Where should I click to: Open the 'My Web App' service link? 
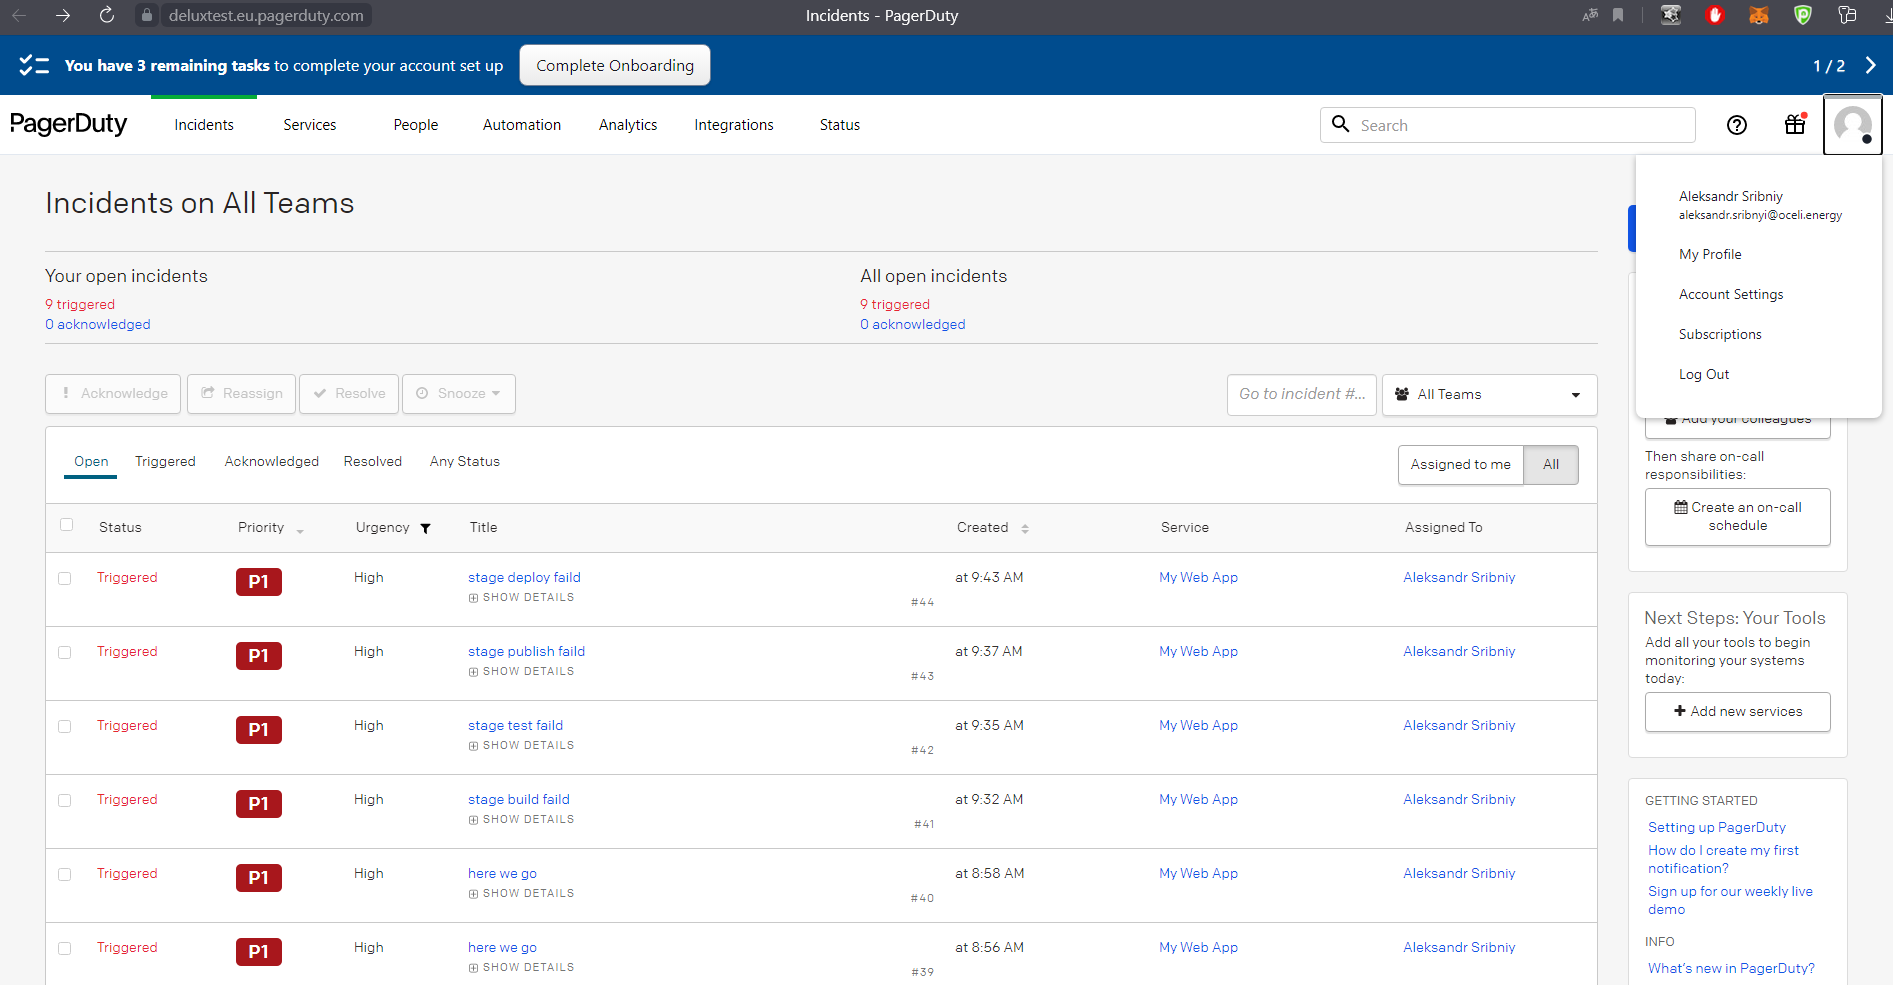[1197, 577]
